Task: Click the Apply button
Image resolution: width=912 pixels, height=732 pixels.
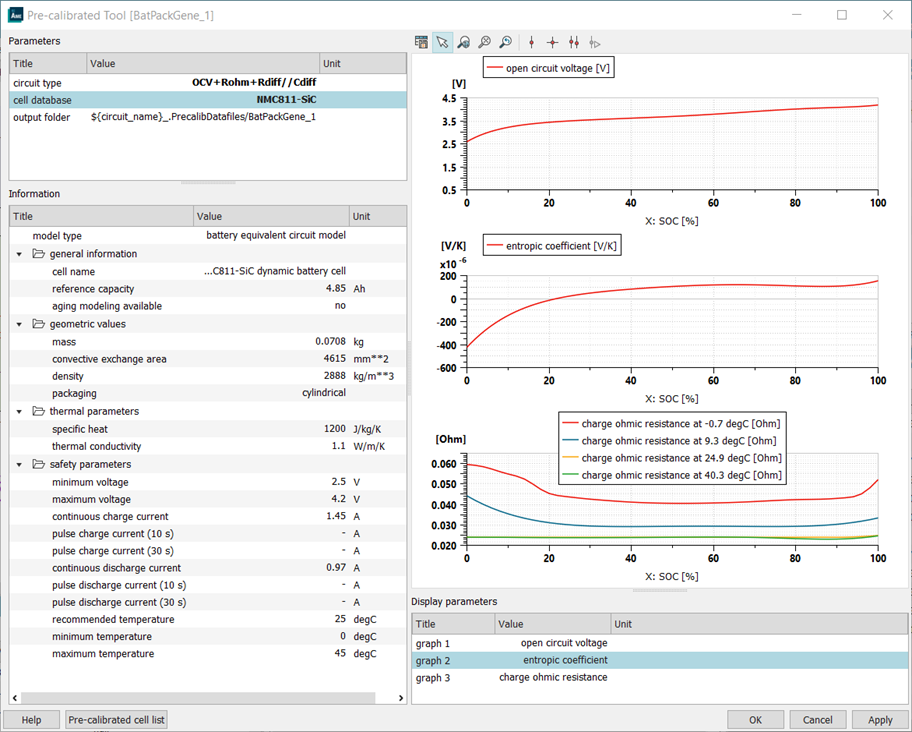Action: coord(879,719)
